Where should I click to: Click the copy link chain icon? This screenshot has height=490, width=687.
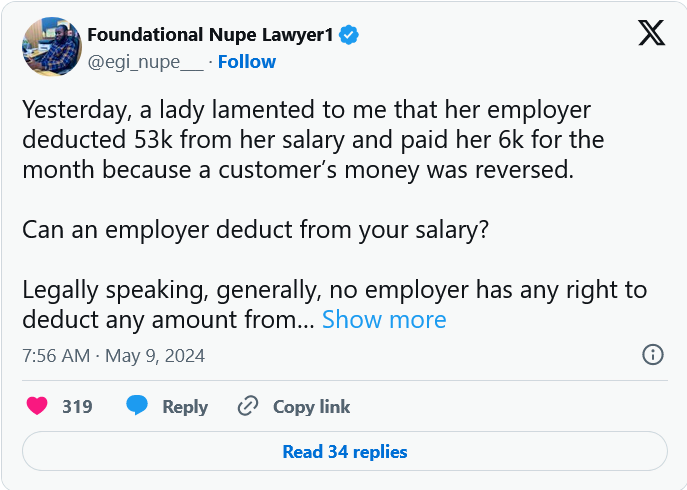tap(248, 406)
